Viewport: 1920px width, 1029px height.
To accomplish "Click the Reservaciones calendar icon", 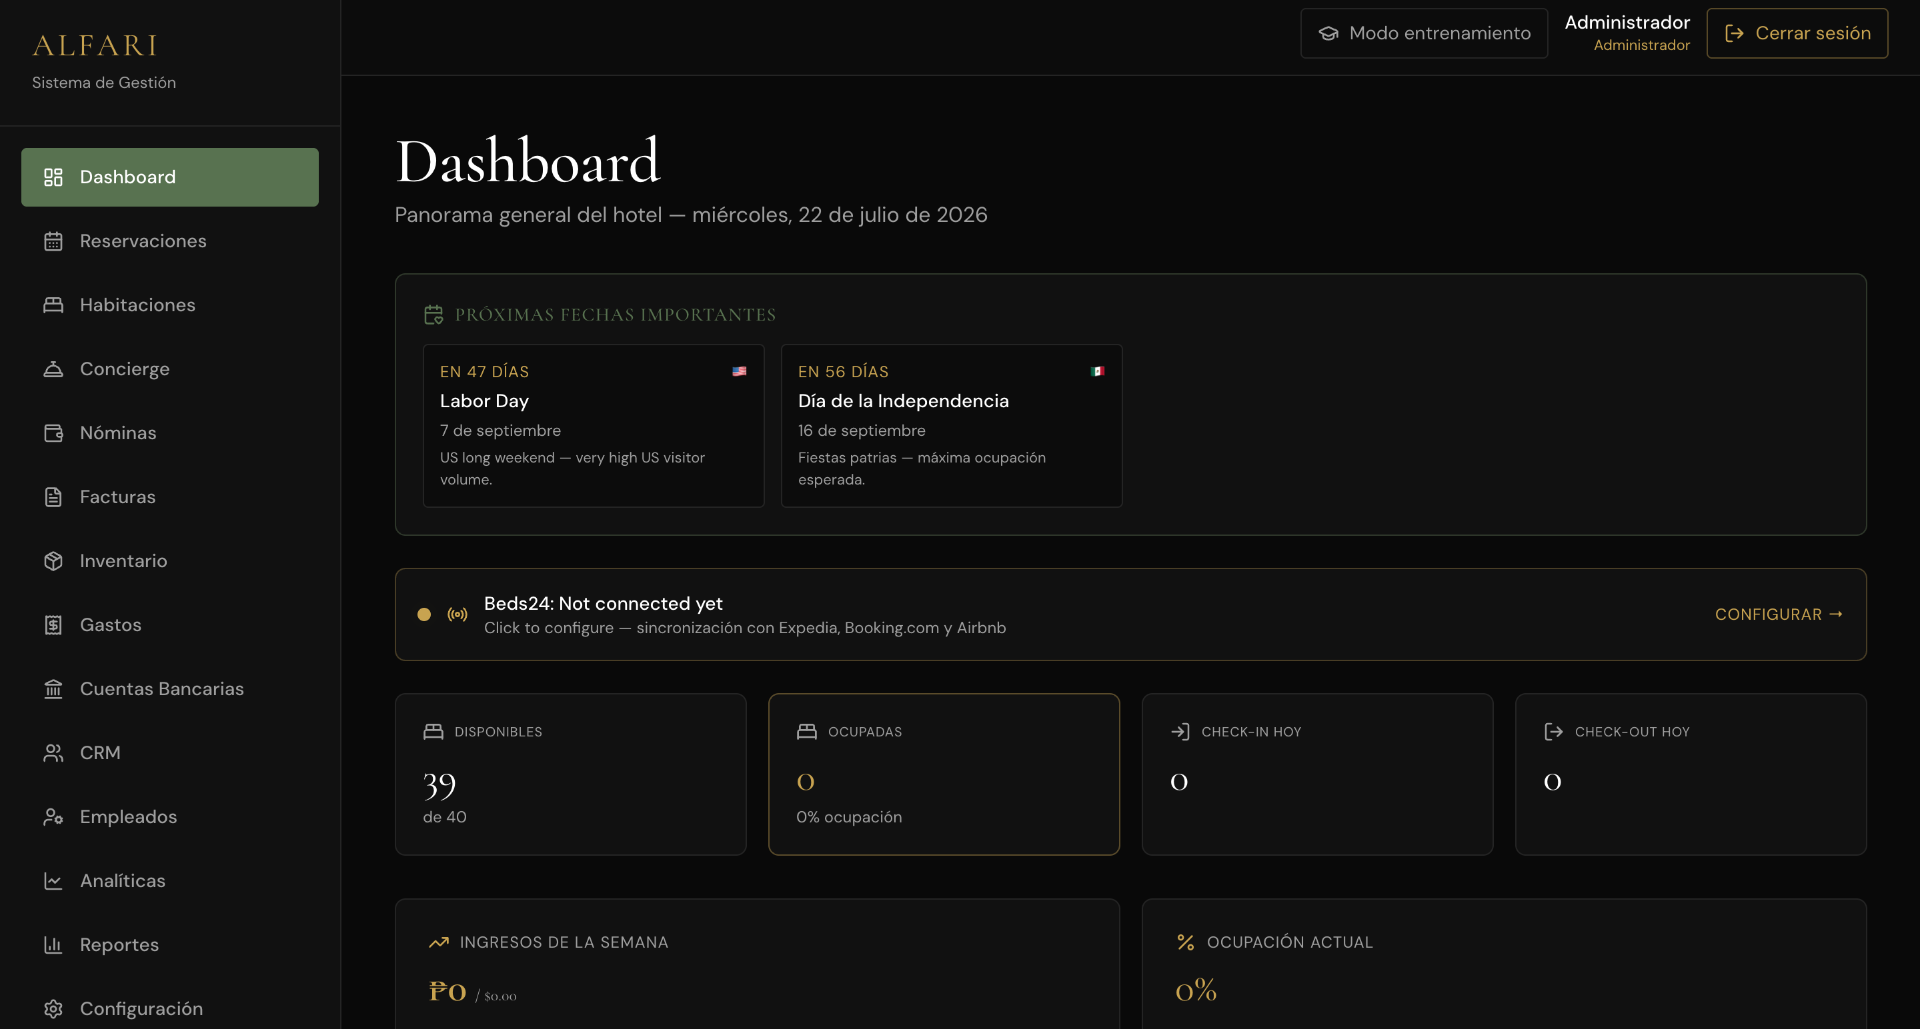I will pos(53,241).
